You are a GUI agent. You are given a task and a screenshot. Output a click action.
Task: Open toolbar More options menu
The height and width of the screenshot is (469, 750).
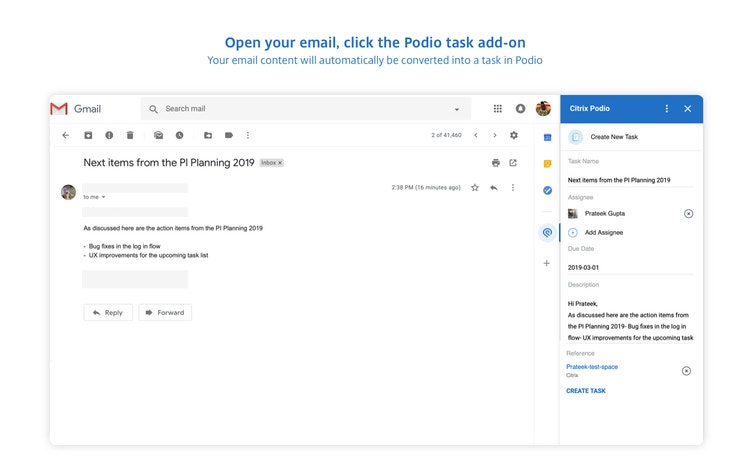tap(248, 135)
